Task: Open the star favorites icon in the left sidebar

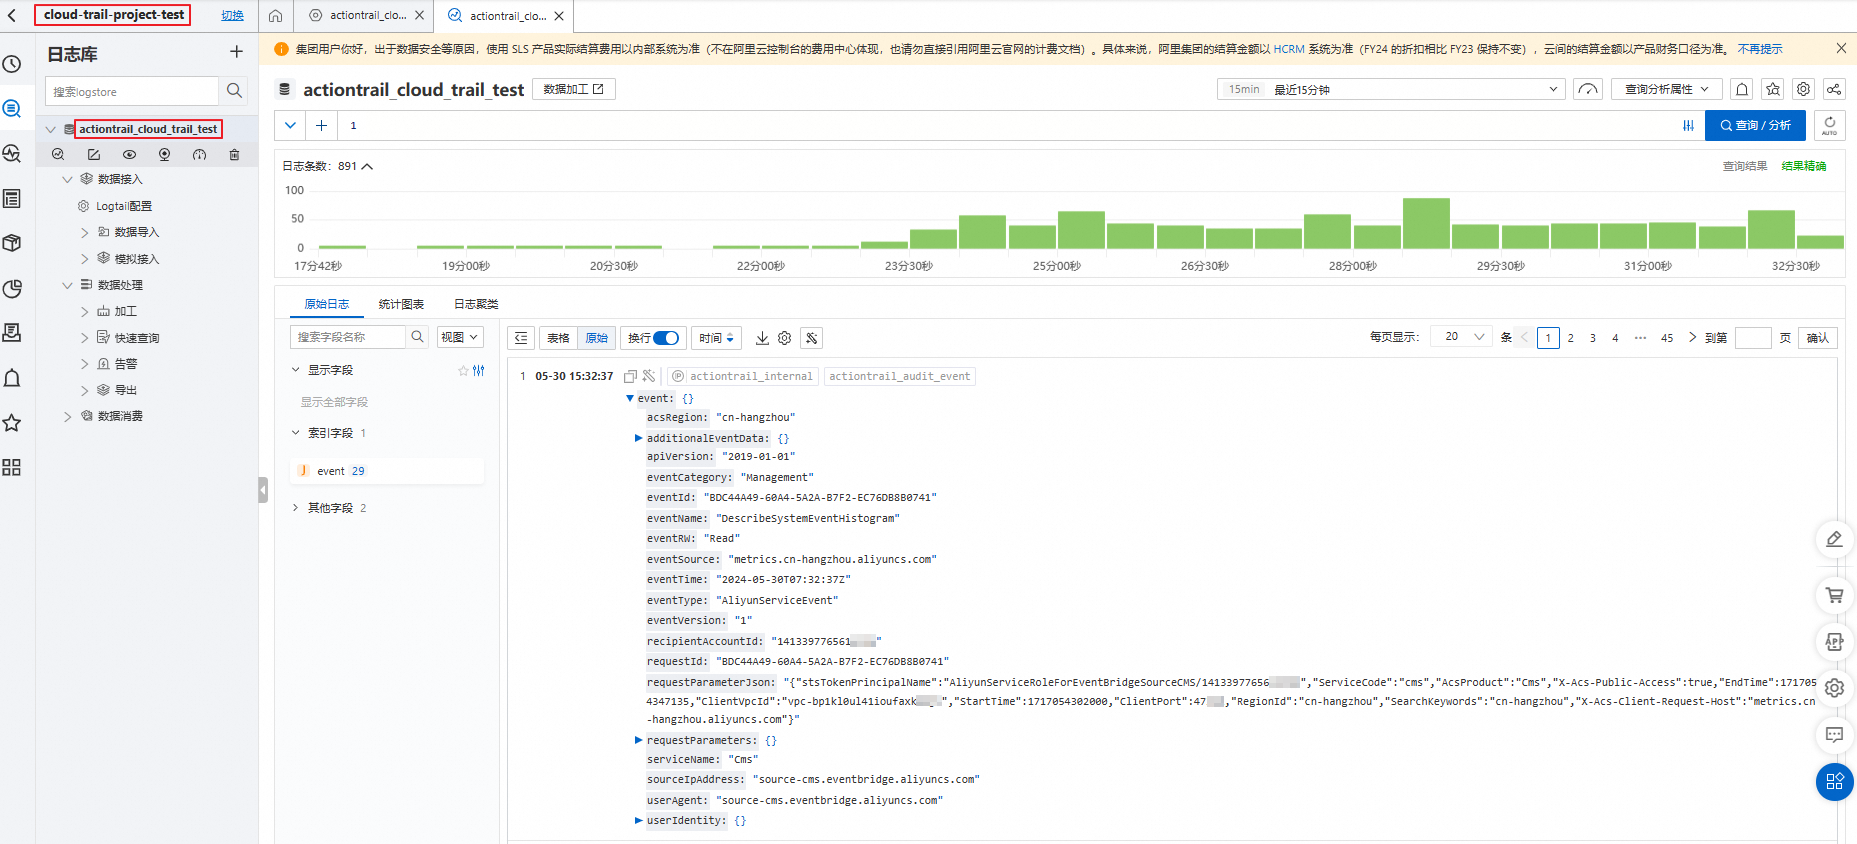Action: (x=12, y=423)
